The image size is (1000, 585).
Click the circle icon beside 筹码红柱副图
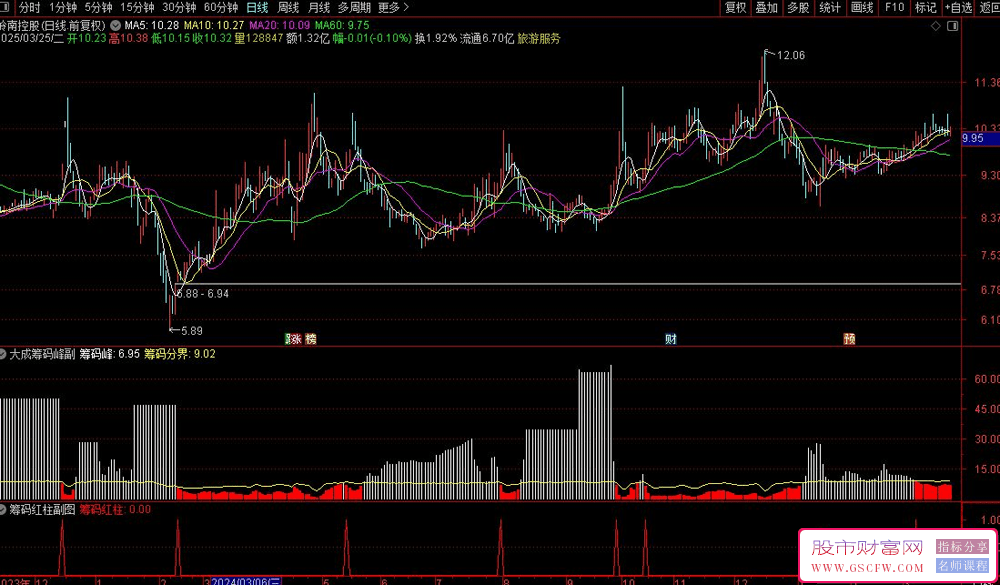pos(4,509)
